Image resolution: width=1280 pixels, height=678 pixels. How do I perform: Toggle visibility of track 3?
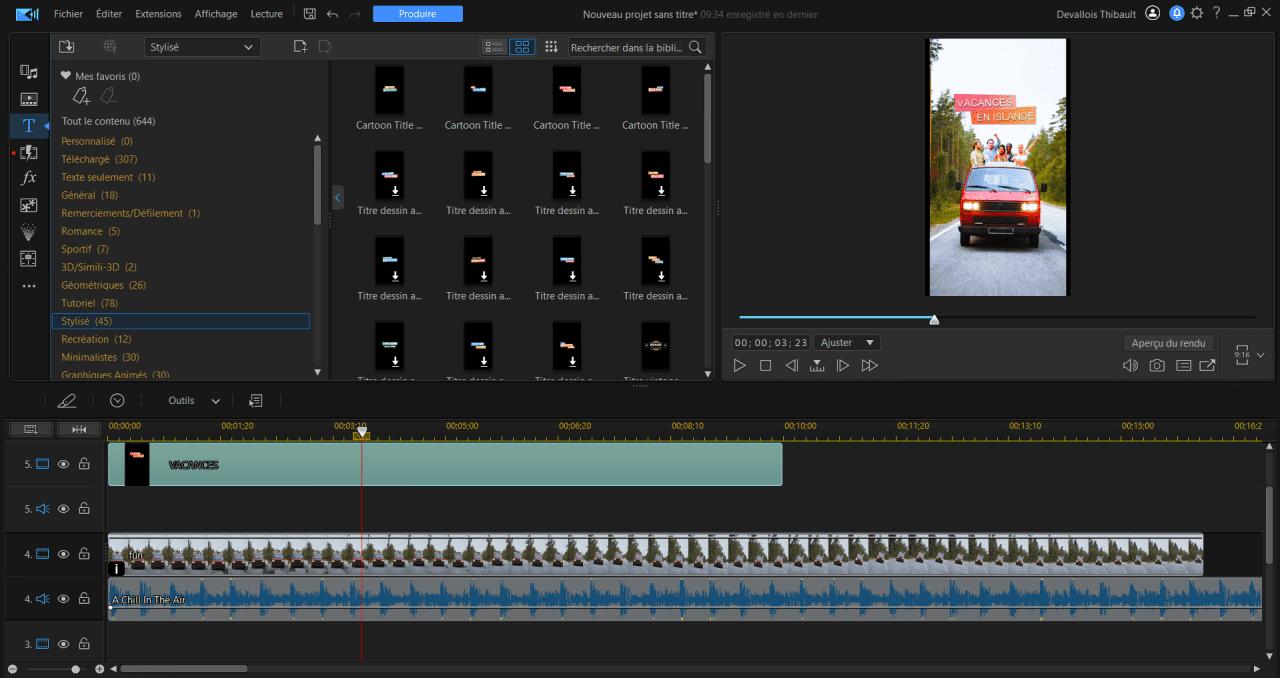click(63, 644)
